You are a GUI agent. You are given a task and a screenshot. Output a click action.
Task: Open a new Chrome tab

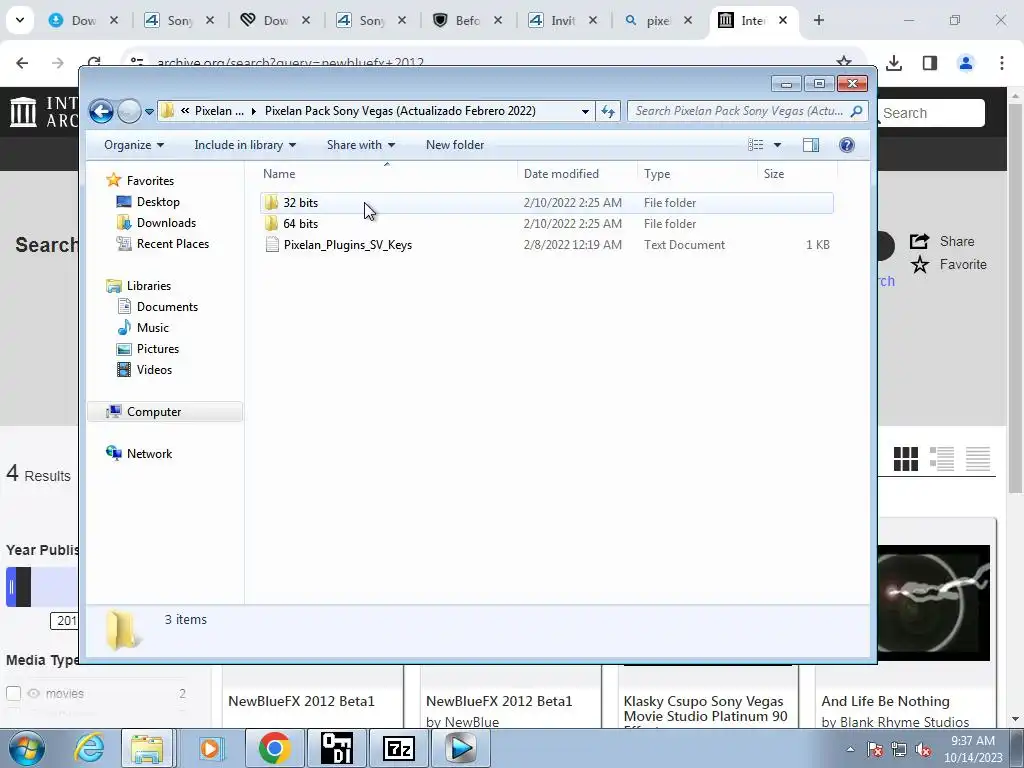tap(818, 20)
